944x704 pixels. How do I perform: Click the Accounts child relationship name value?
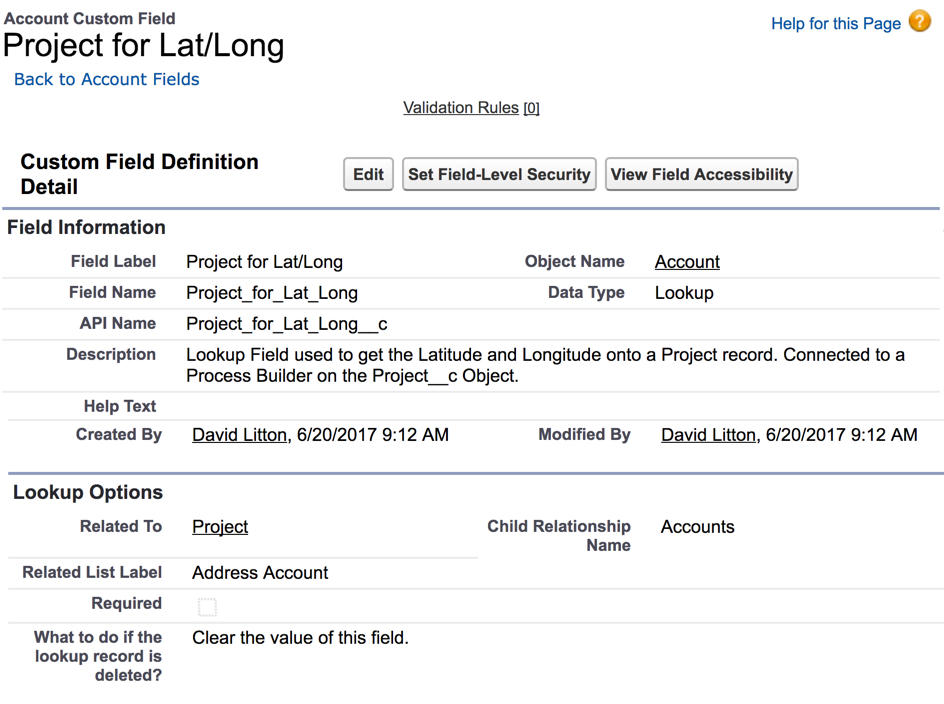[697, 527]
